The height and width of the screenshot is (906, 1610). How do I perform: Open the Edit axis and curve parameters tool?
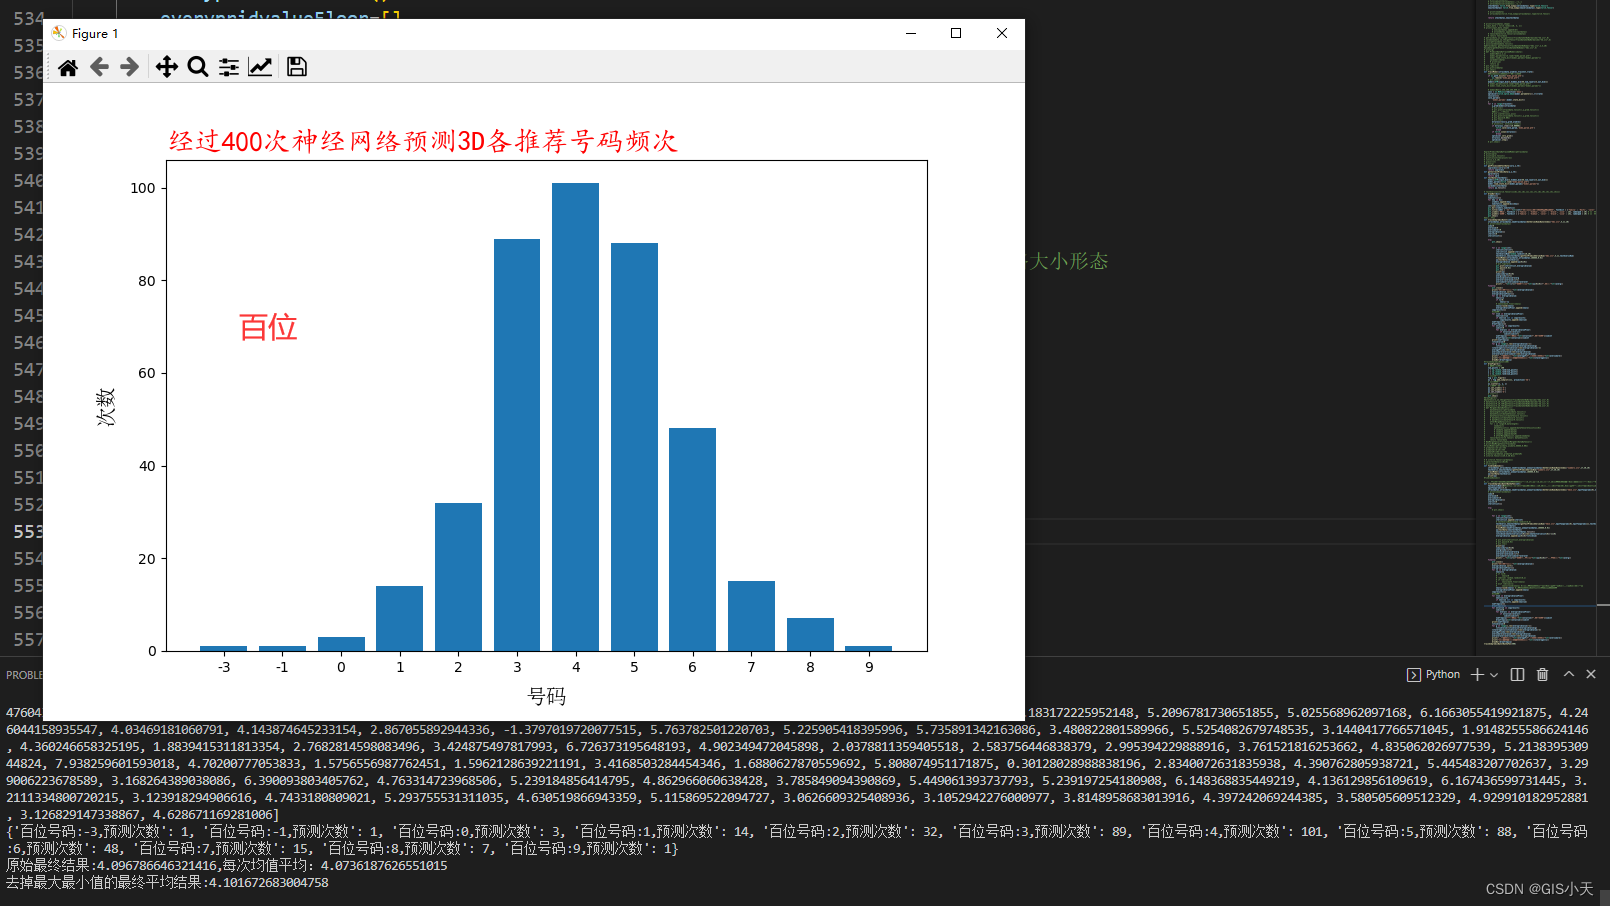[x=260, y=67]
